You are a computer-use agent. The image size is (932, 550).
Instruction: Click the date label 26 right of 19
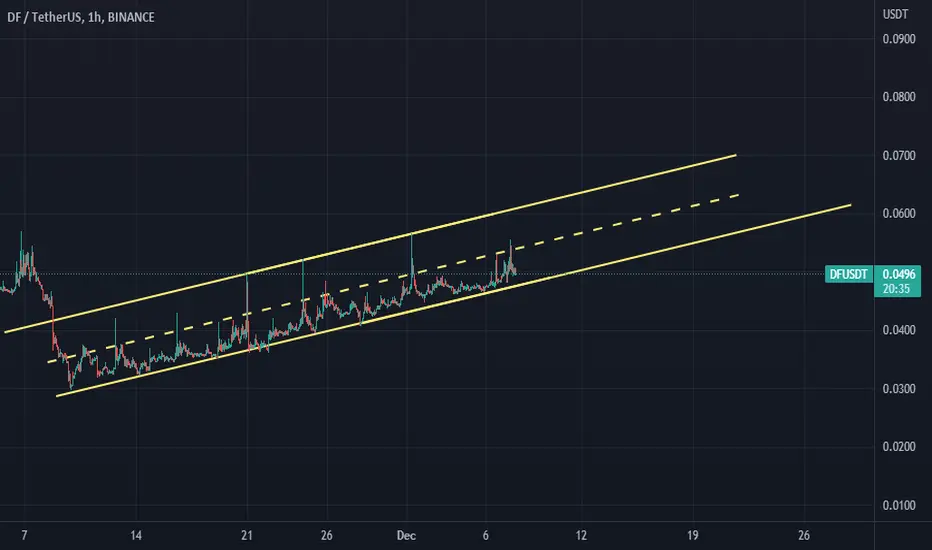pyautogui.click(x=804, y=536)
